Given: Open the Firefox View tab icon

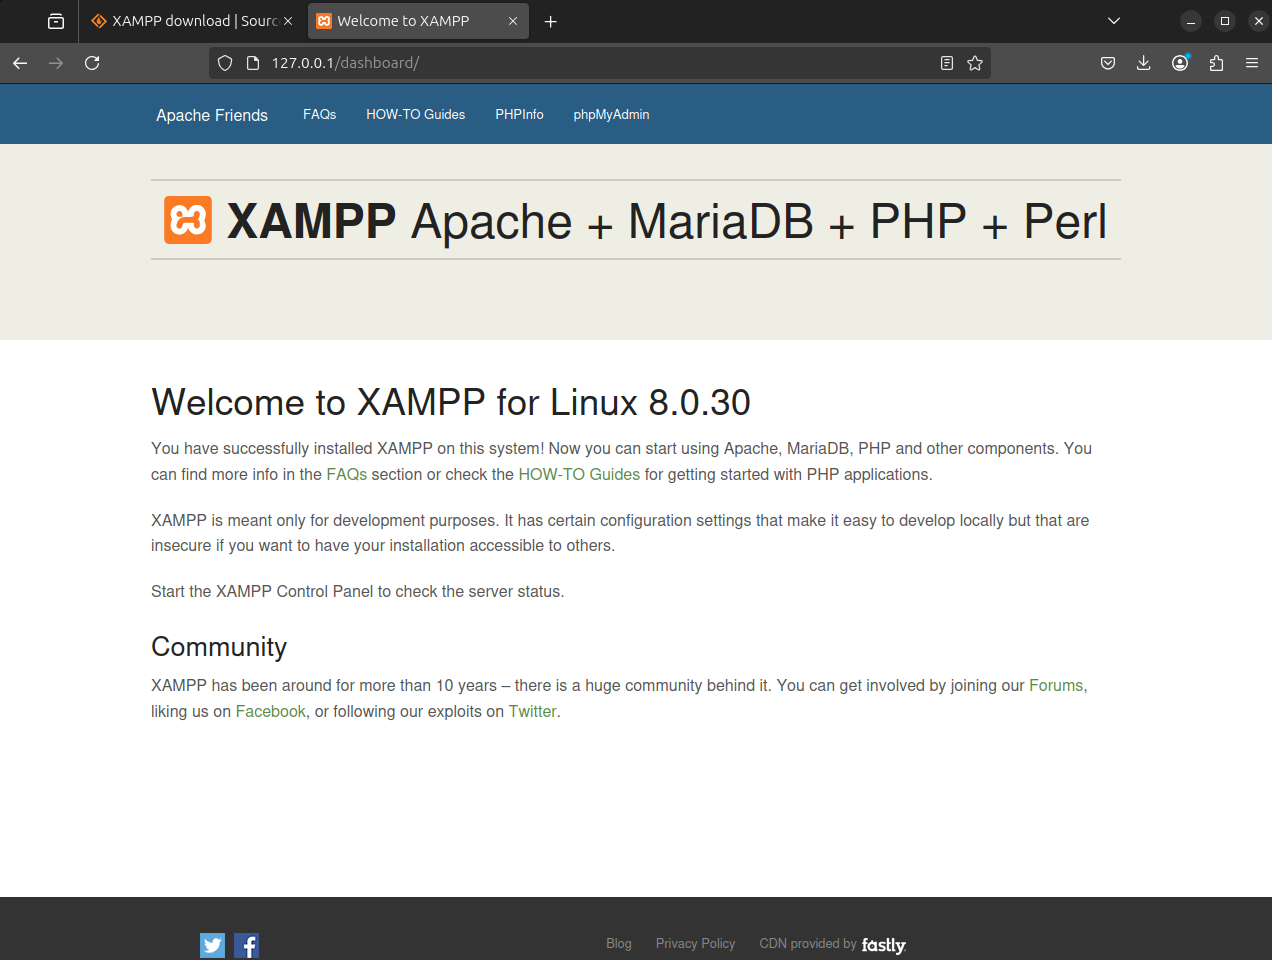Looking at the screenshot, I should coord(56,21).
